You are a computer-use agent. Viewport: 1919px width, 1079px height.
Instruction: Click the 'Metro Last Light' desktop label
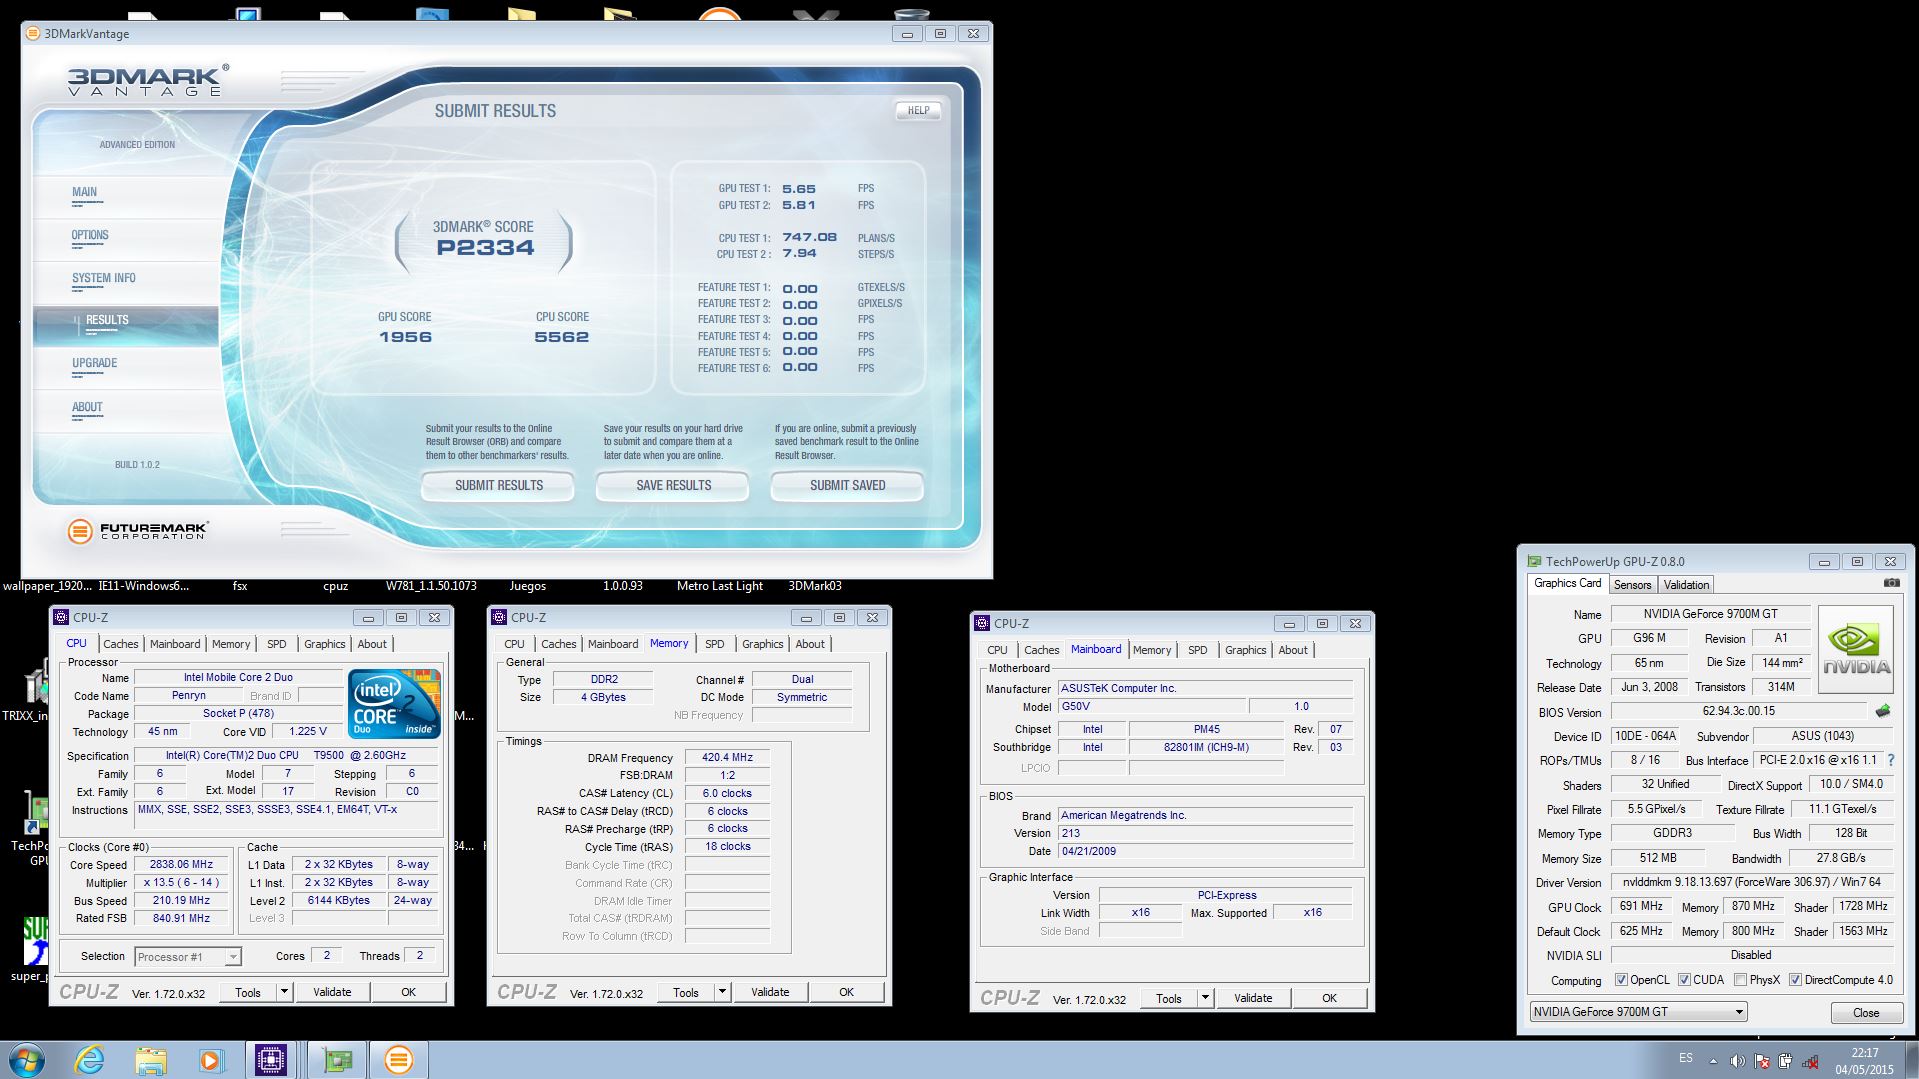(x=719, y=587)
